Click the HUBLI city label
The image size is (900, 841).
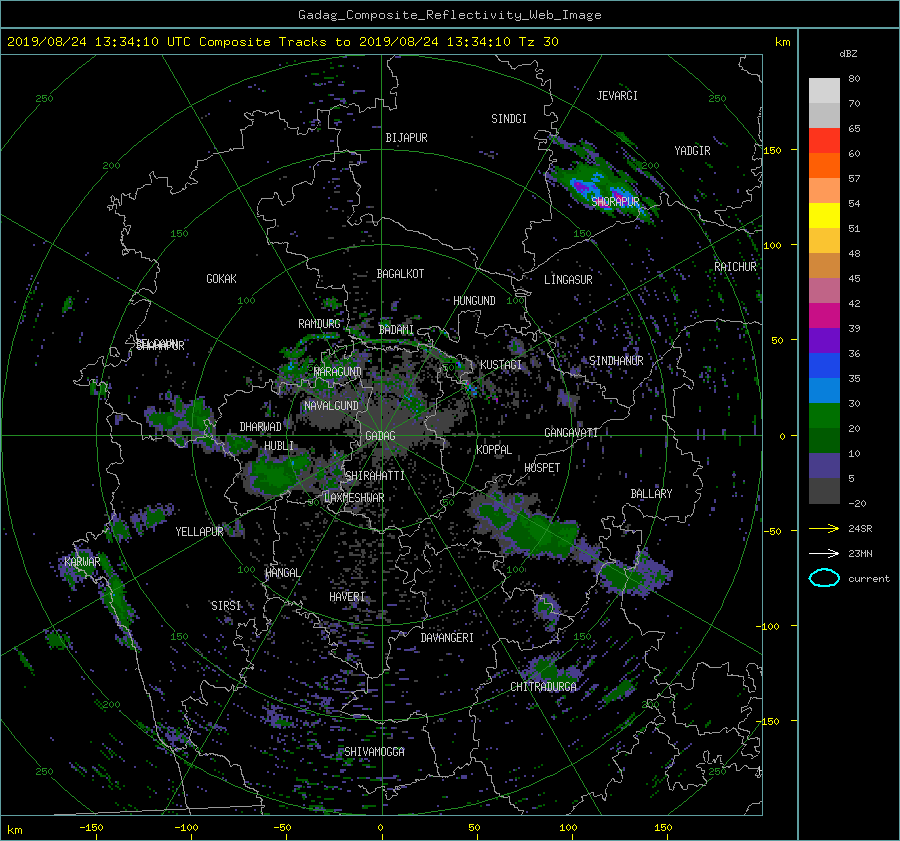tap(279, 445)
